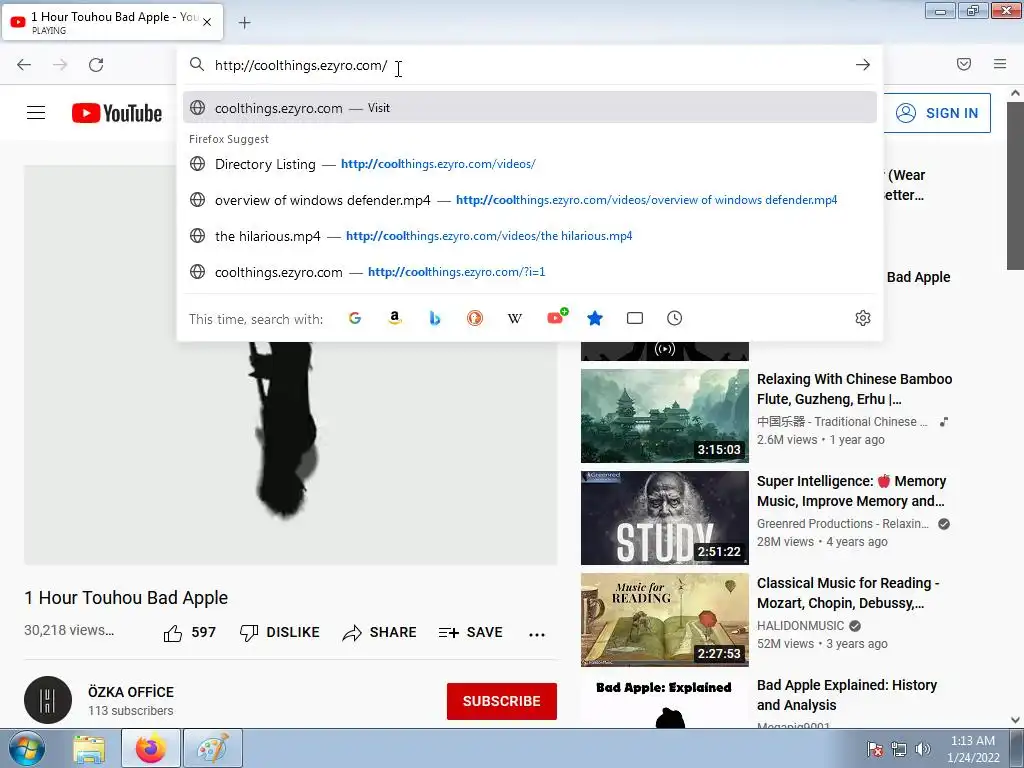Viewport: 1024px width, 768px height.
Task: Click the Go arrow in the address bar
Action: pos(863,65)
